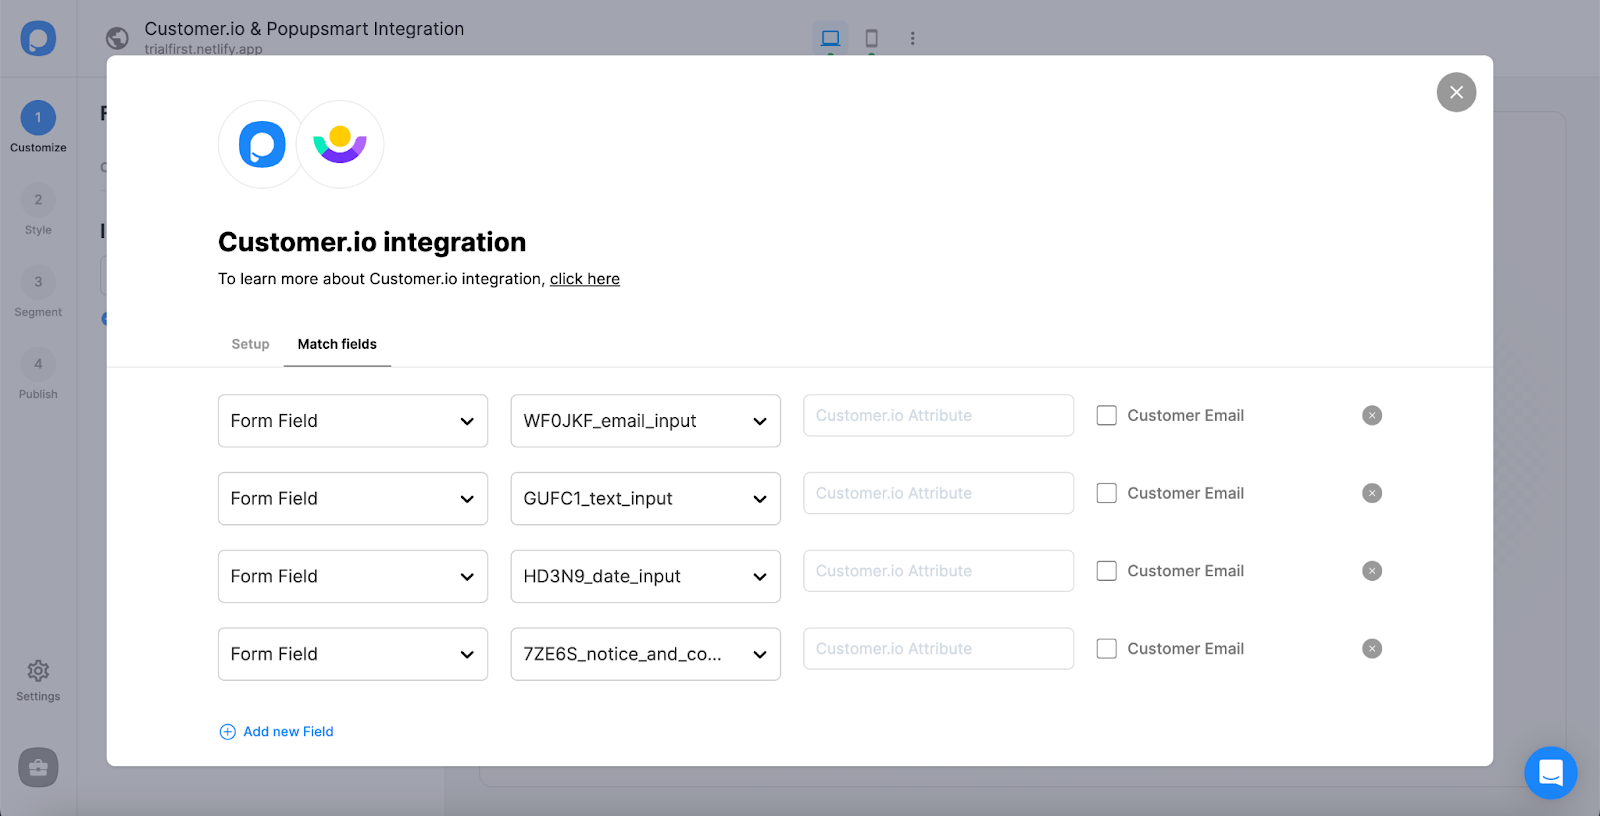
Task: Remove the WF0JKF_email_input field row
Action: click(1372, 415)
